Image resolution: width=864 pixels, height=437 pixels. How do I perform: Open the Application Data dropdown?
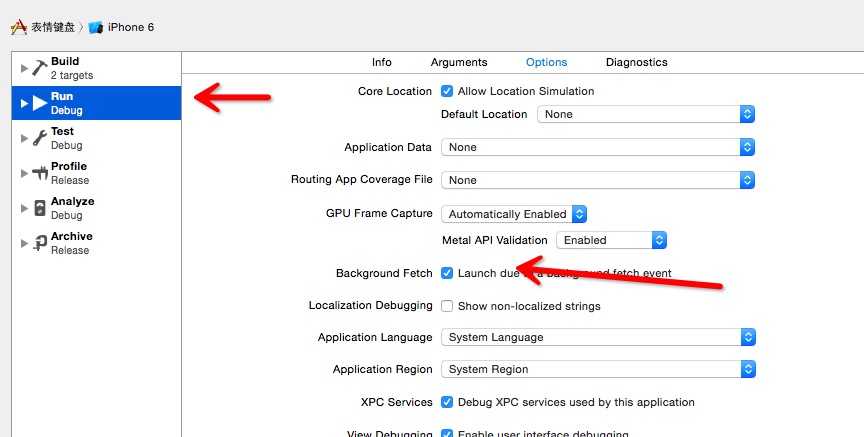pos(598,147)
